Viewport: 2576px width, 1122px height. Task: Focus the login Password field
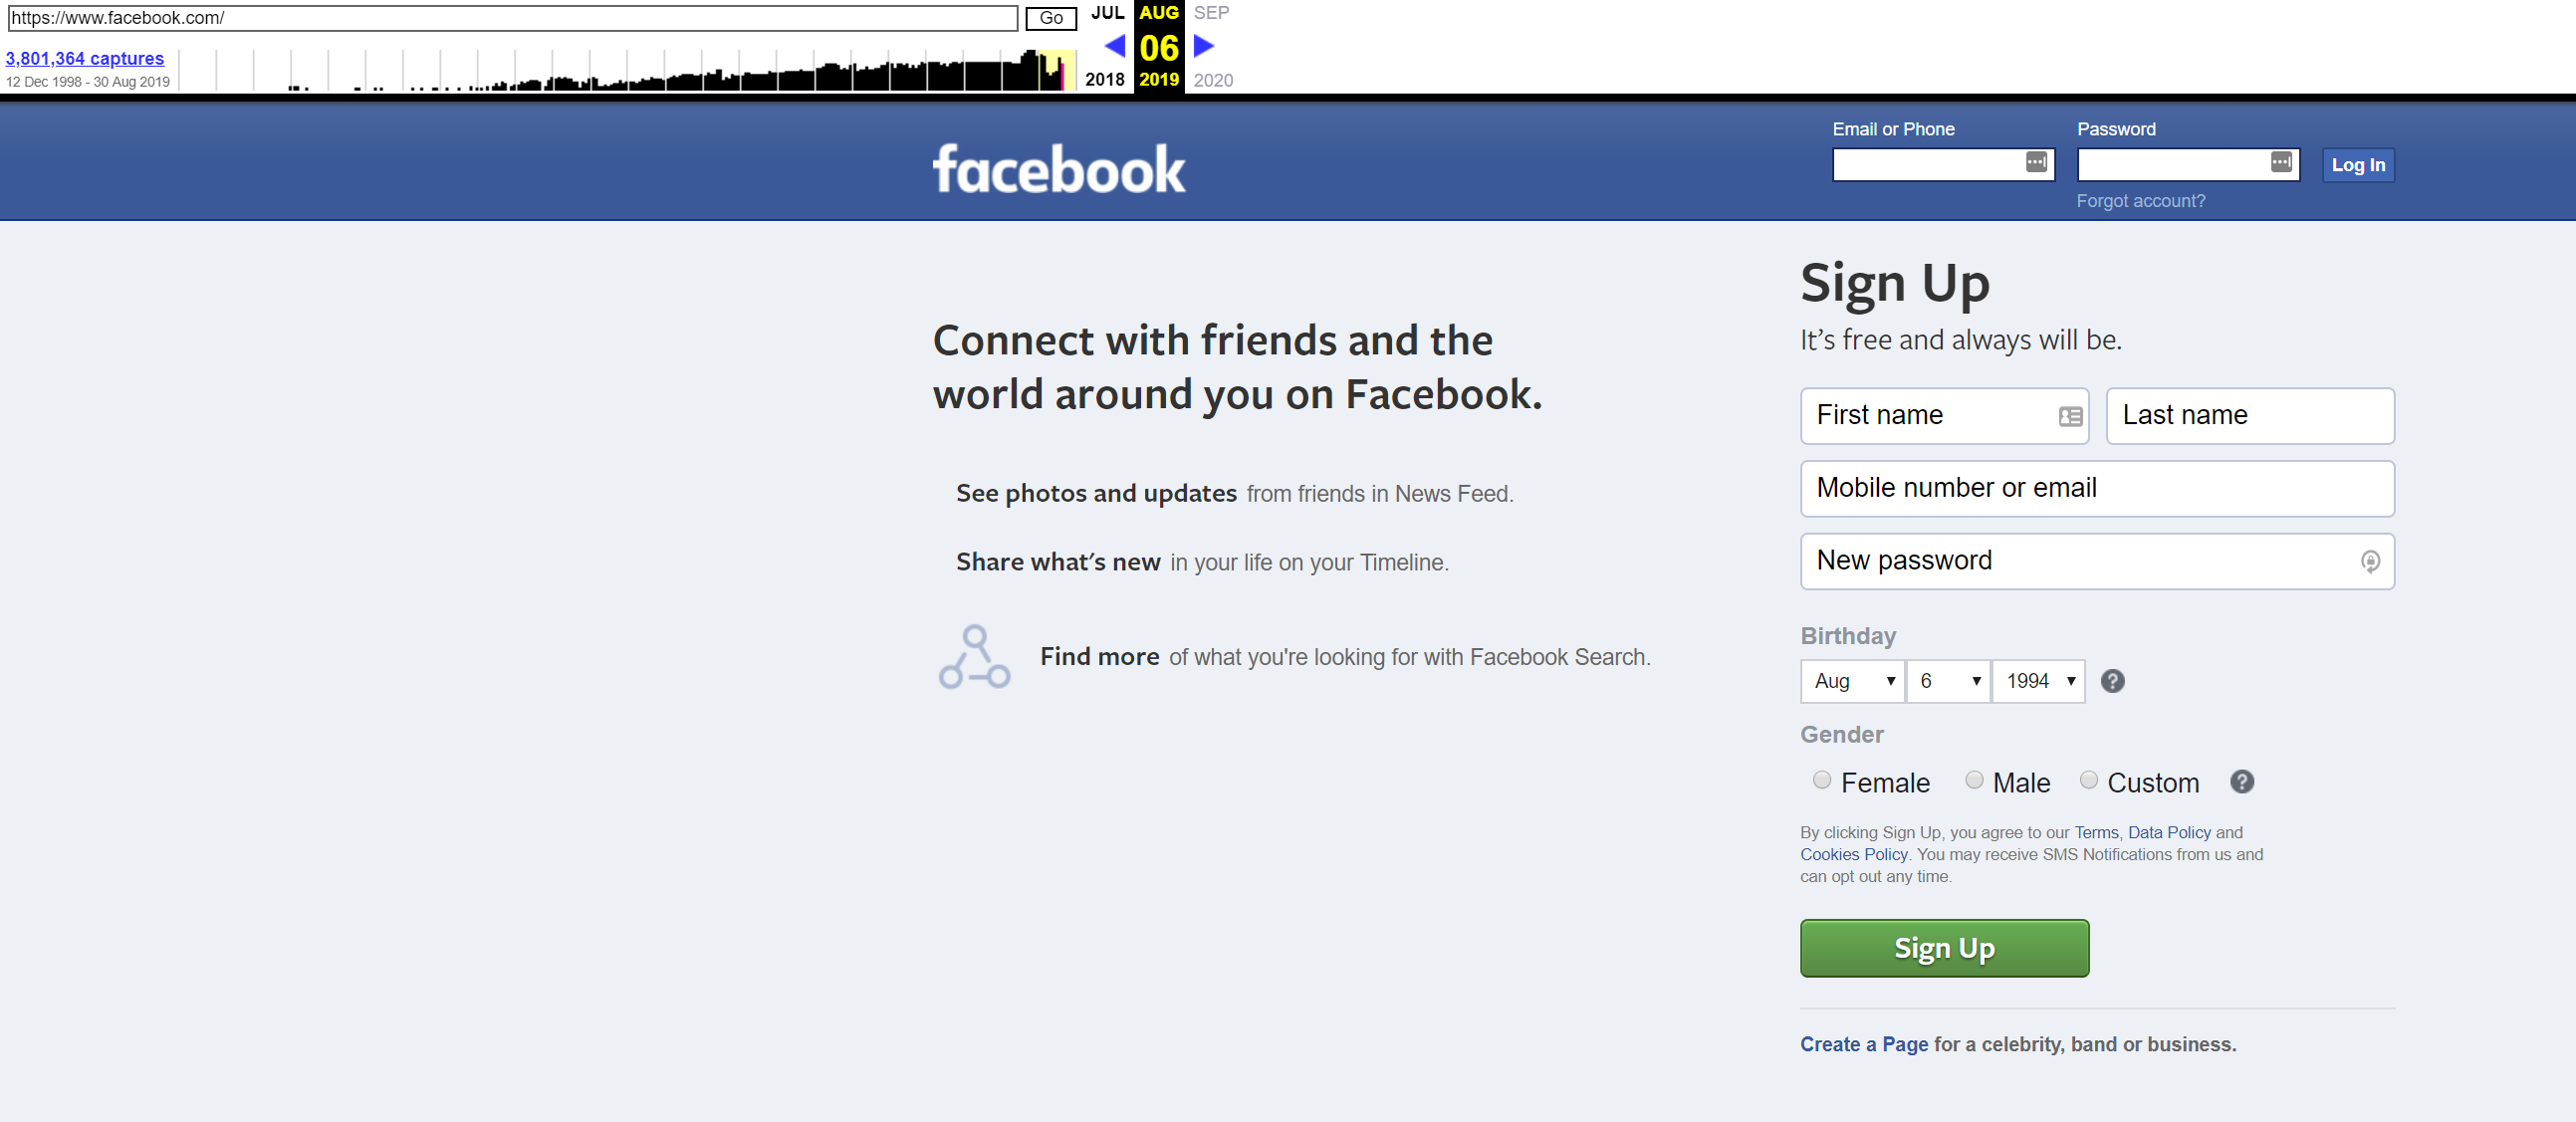pos(2188,165)
